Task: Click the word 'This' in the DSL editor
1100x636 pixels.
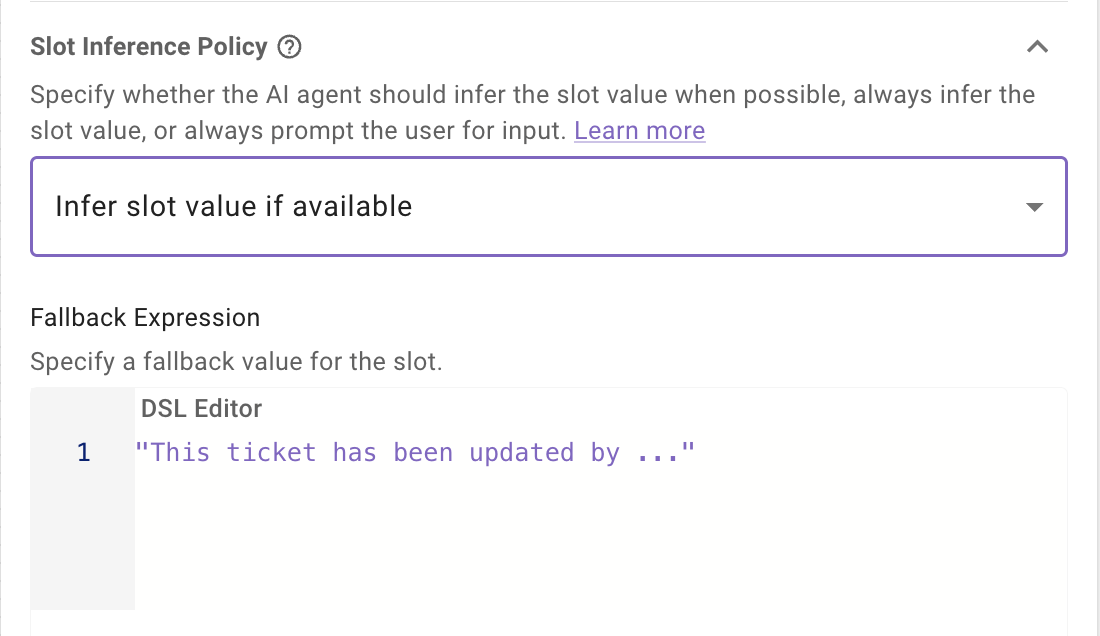Action: pos(180,452)
